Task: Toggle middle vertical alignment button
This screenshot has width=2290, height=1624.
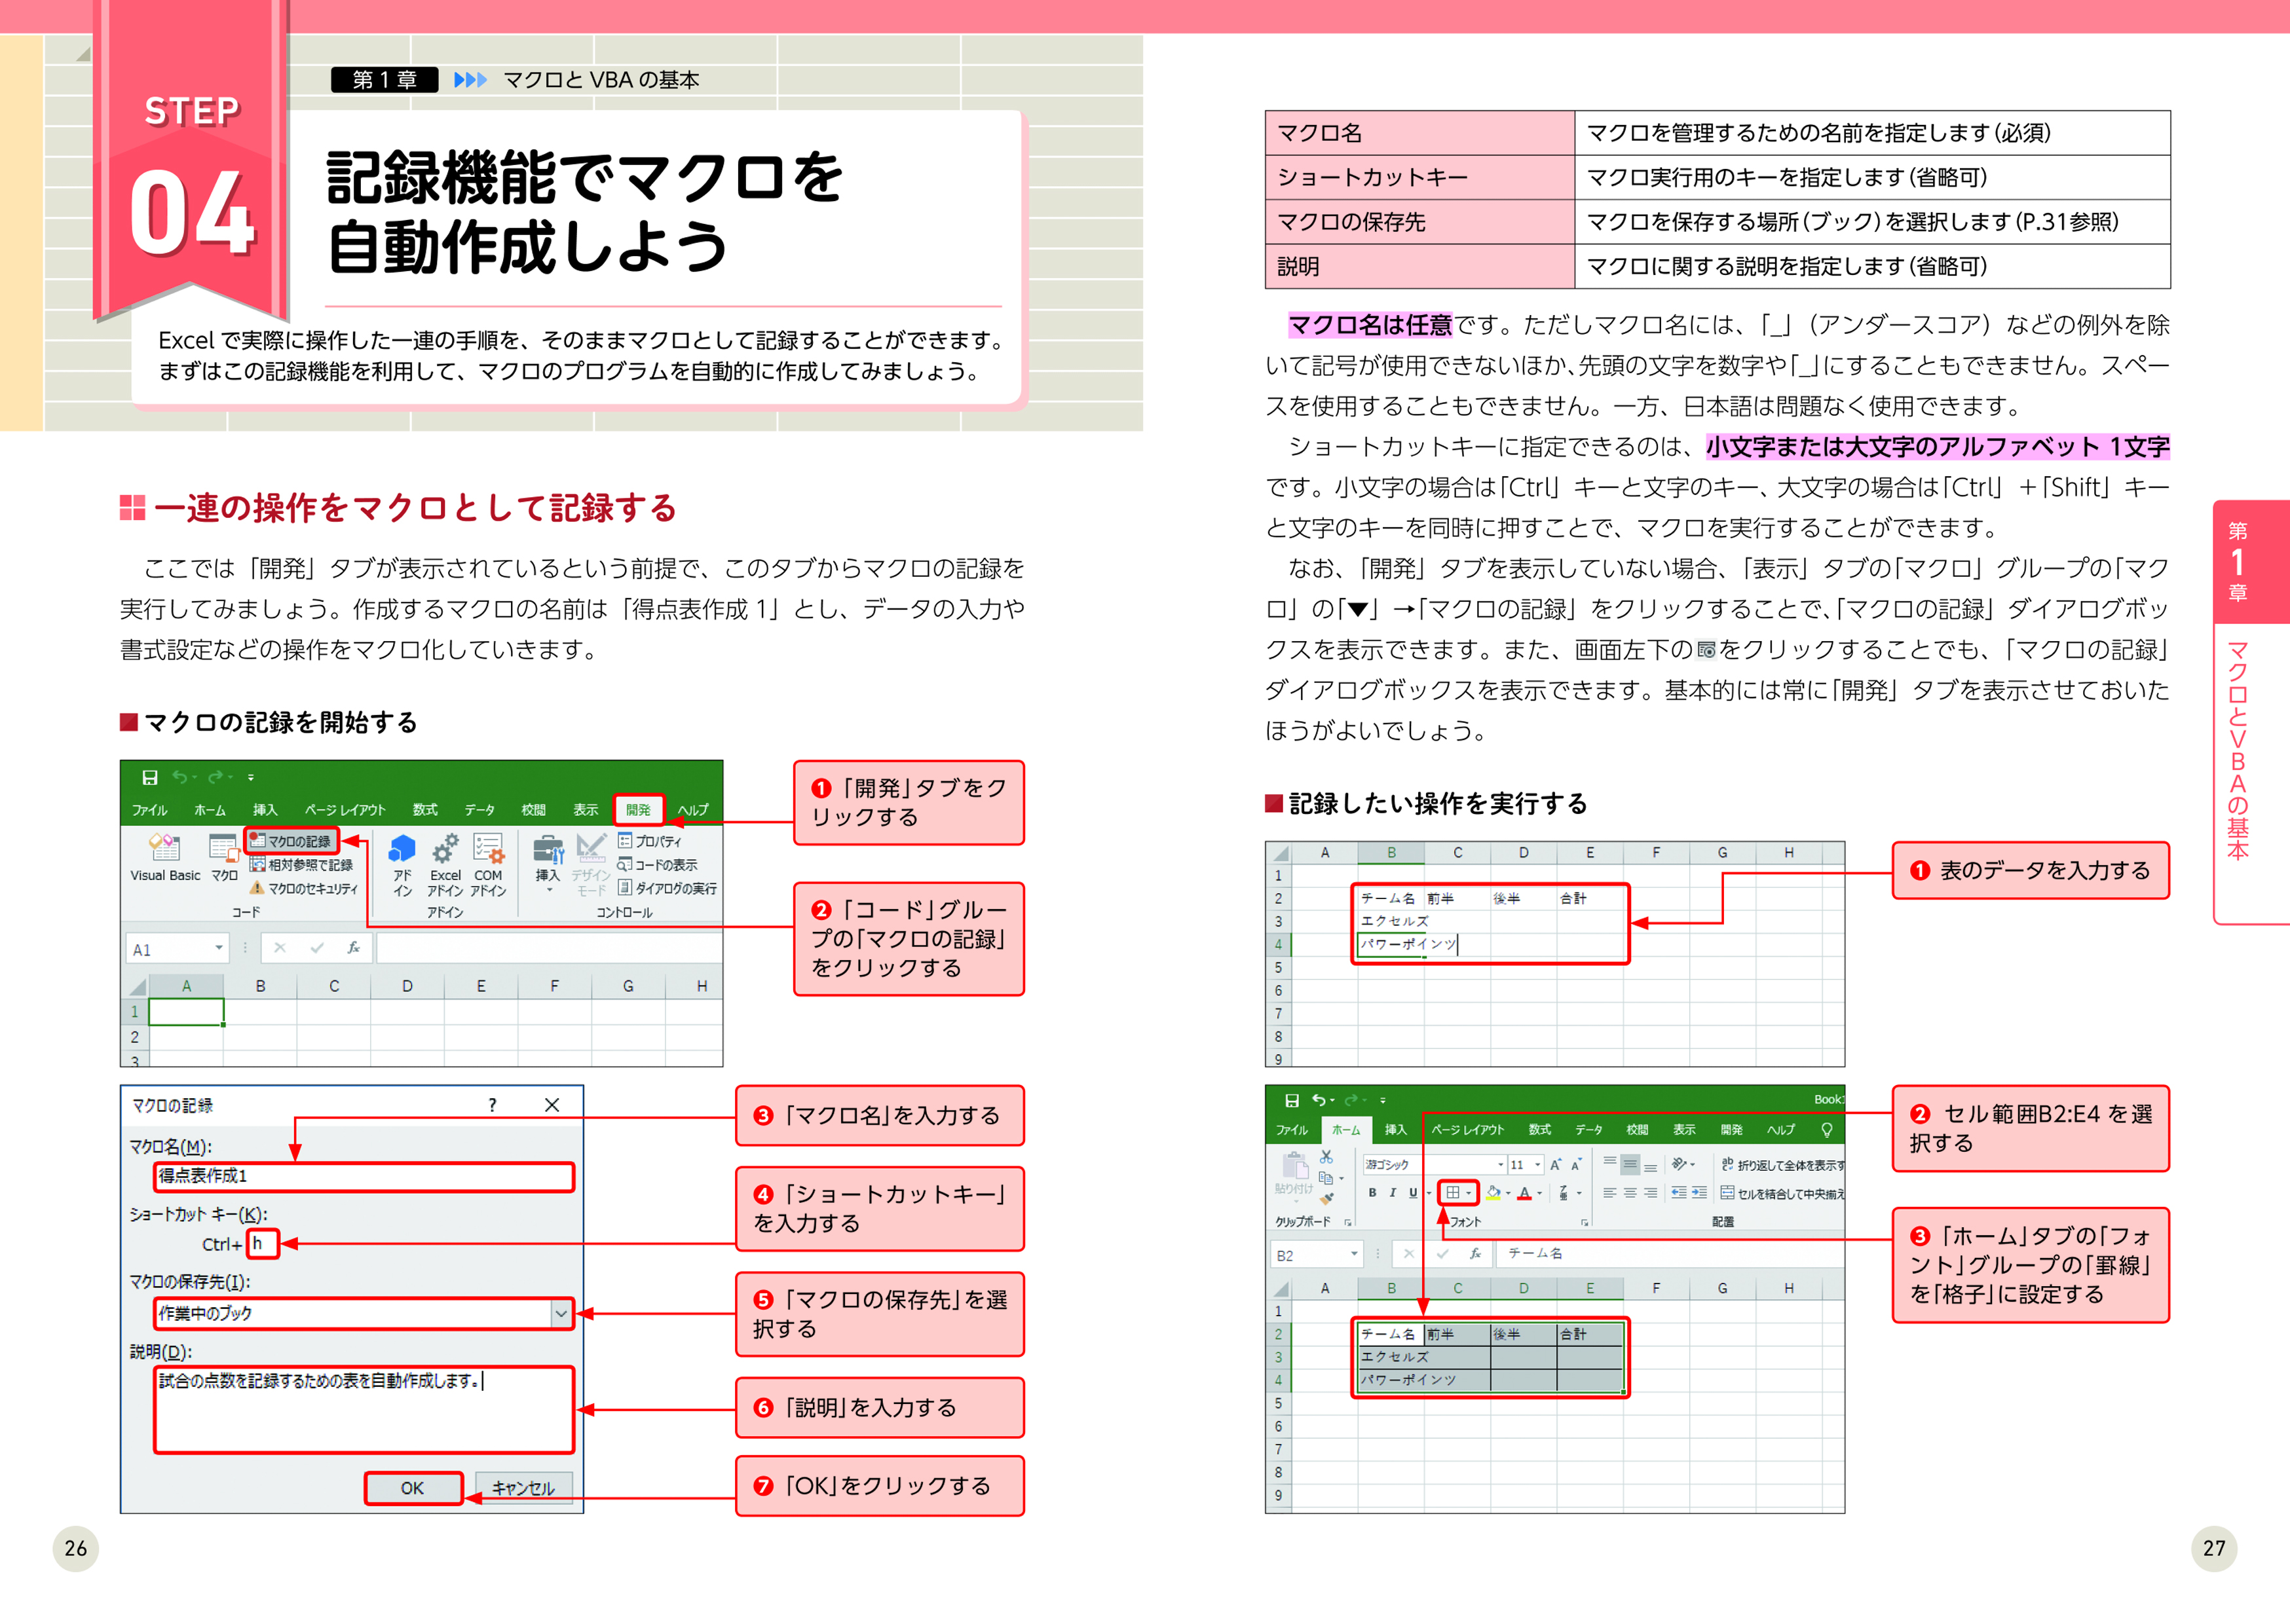Action: click(x=1630, y=1165)
